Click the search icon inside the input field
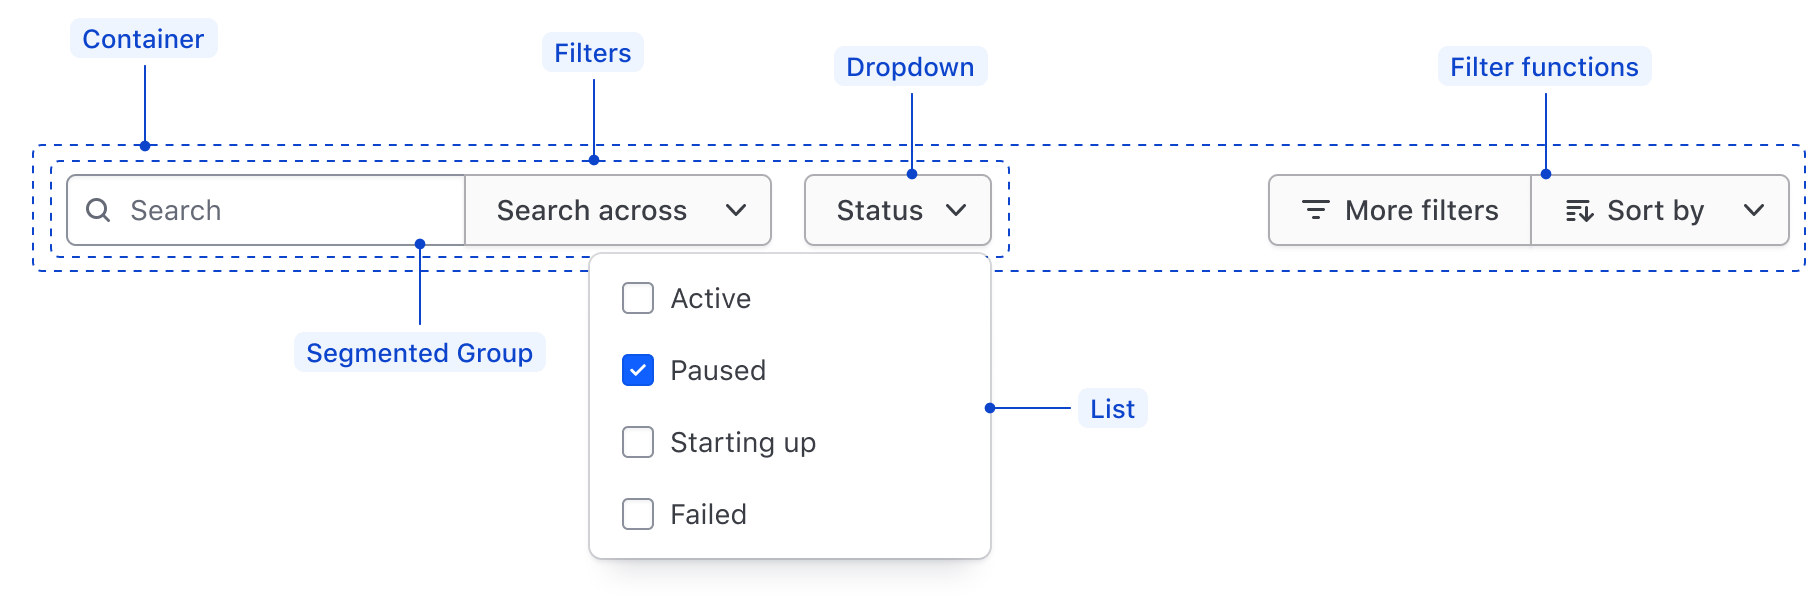 click(99, 210)
